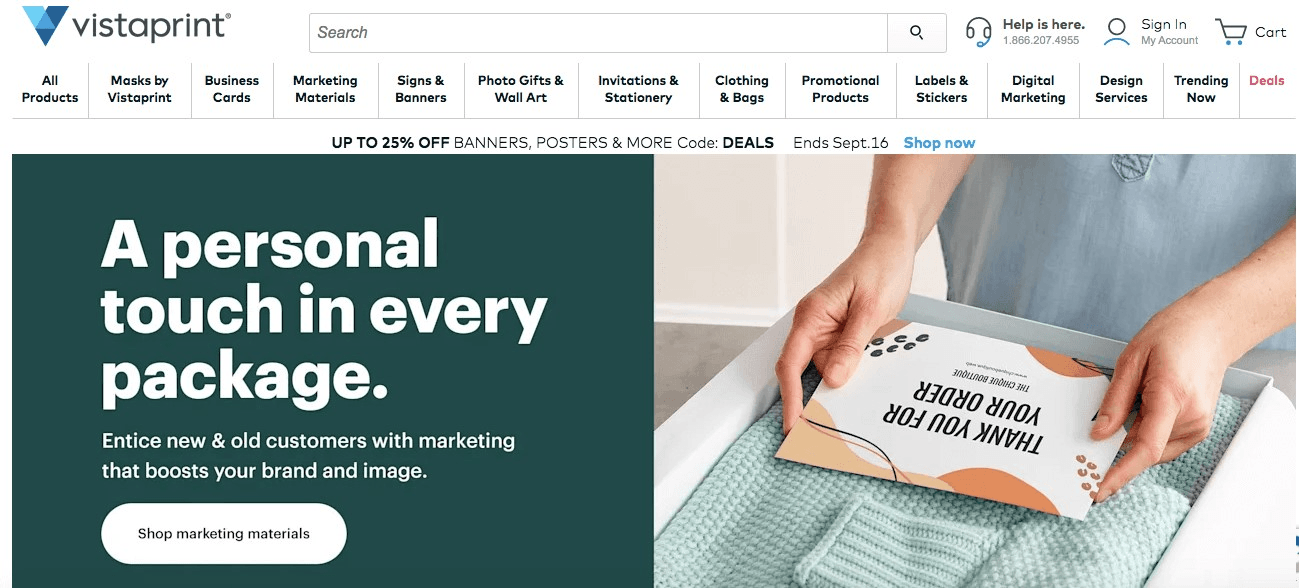
Task: Expand the Signs & Banners menu
Action: tap(421, 89)
